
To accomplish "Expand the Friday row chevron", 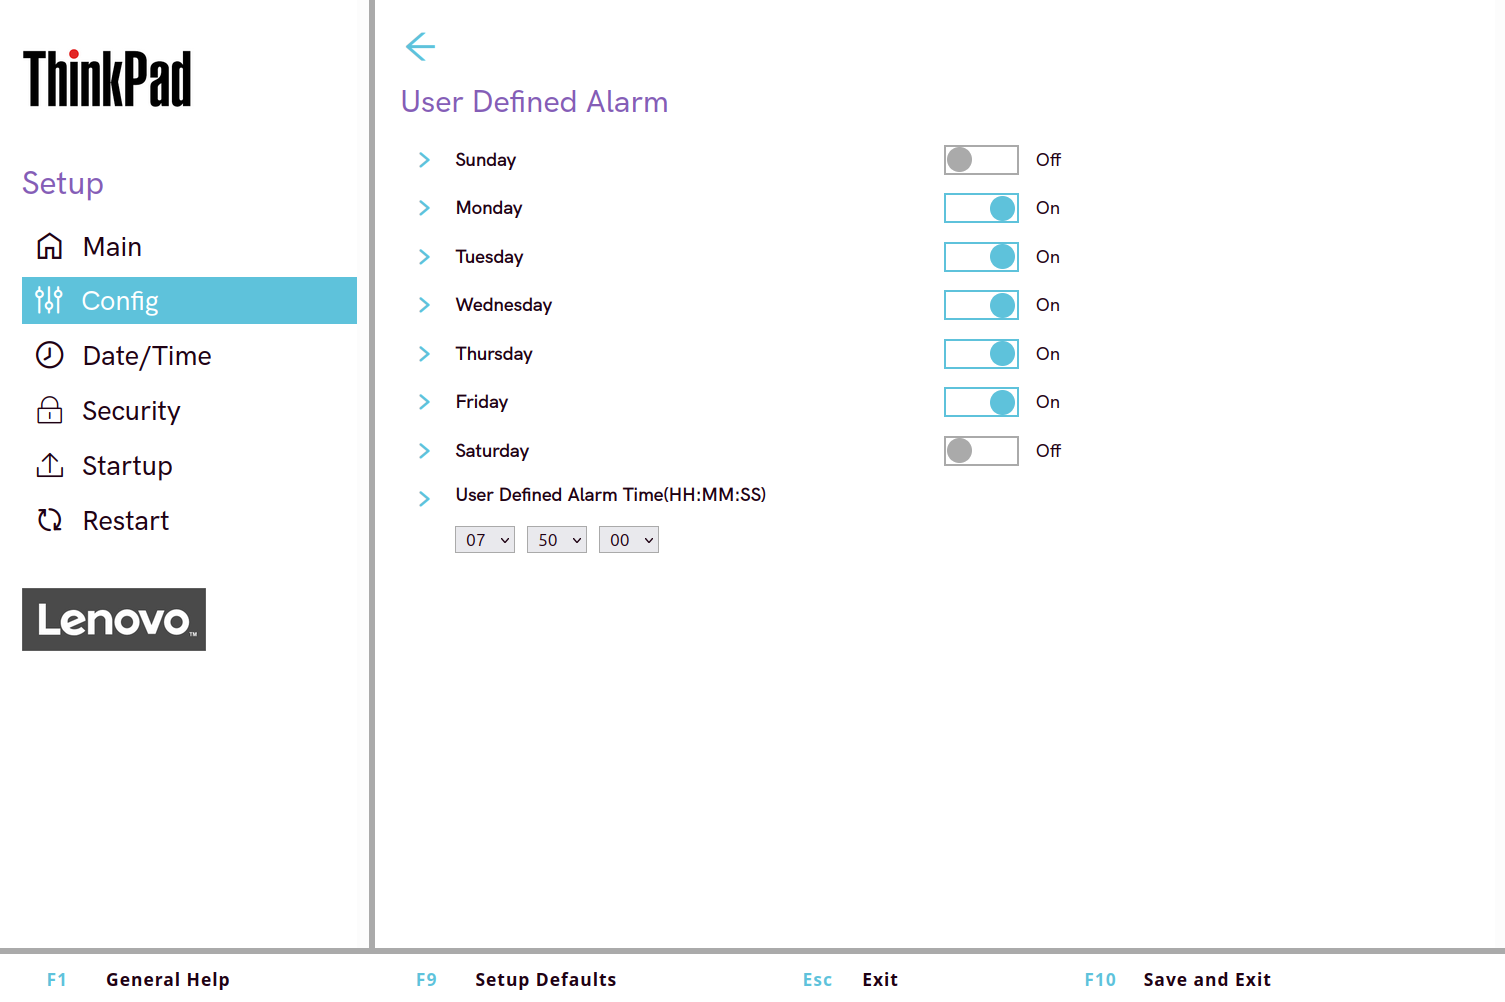I will (424, 402).
